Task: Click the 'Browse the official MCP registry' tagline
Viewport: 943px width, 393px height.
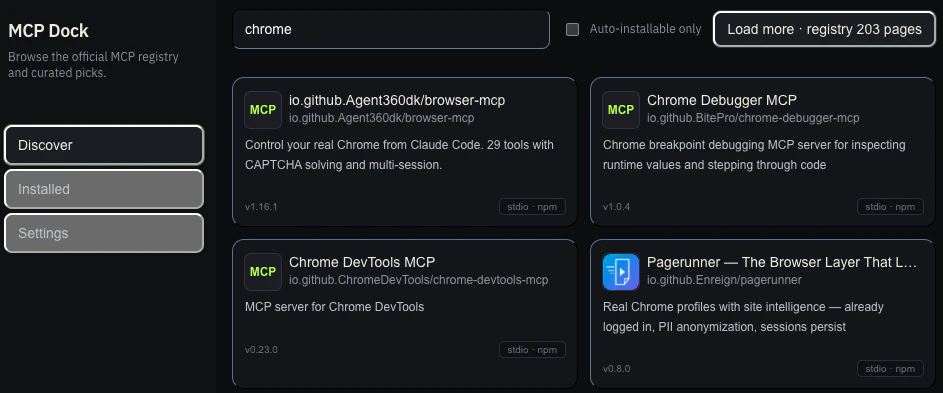Action: click(93, 65)
